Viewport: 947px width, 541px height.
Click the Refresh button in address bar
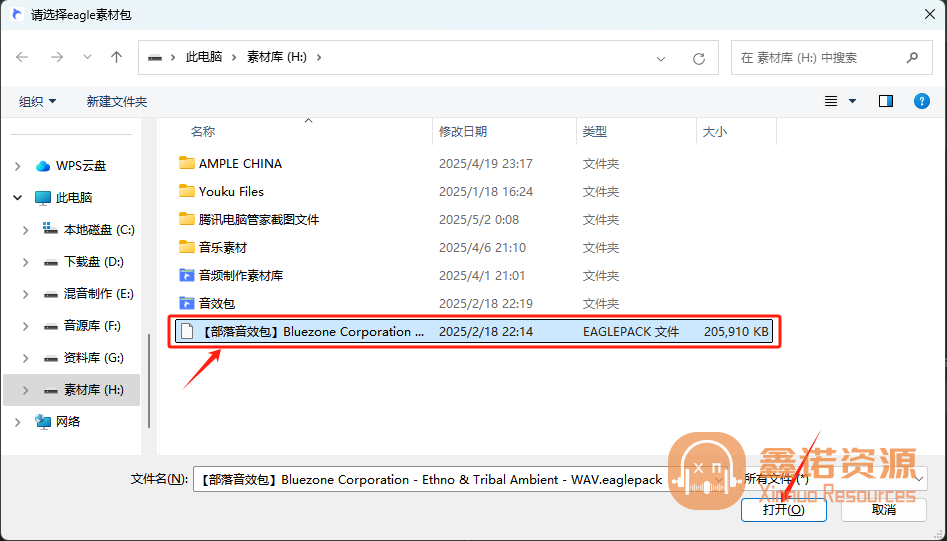tap(699, 58)
